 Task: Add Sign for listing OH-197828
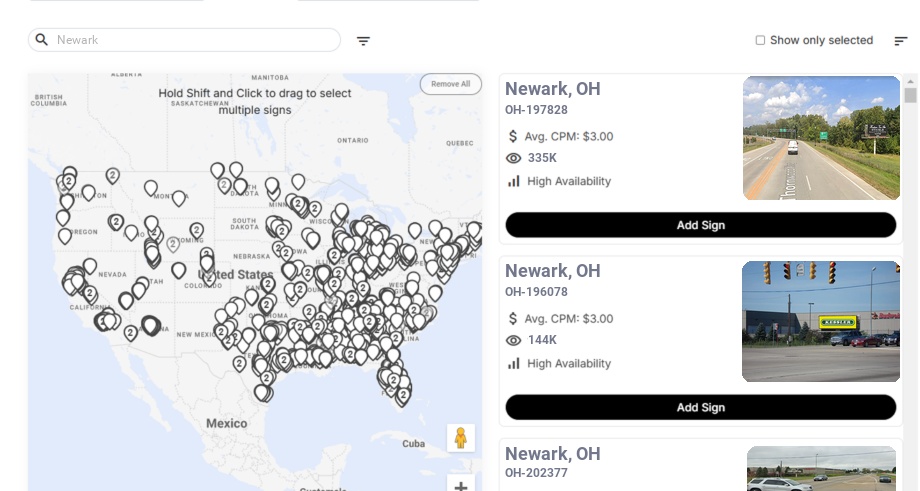pyautogui.click(x=700, y=225)
